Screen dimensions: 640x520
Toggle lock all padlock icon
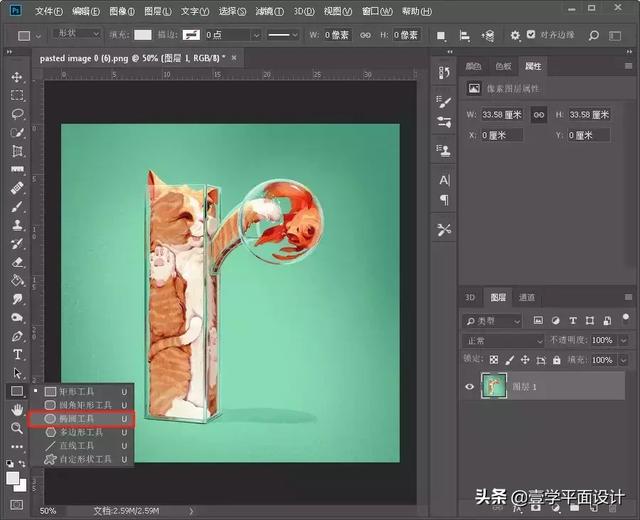[556, 360]
